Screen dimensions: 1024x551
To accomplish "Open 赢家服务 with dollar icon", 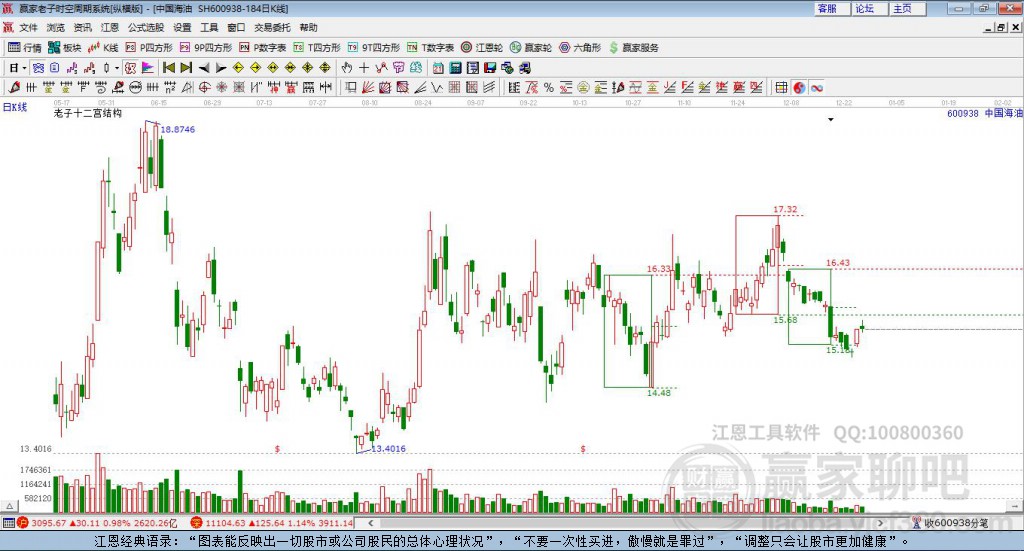I will 633,48.
